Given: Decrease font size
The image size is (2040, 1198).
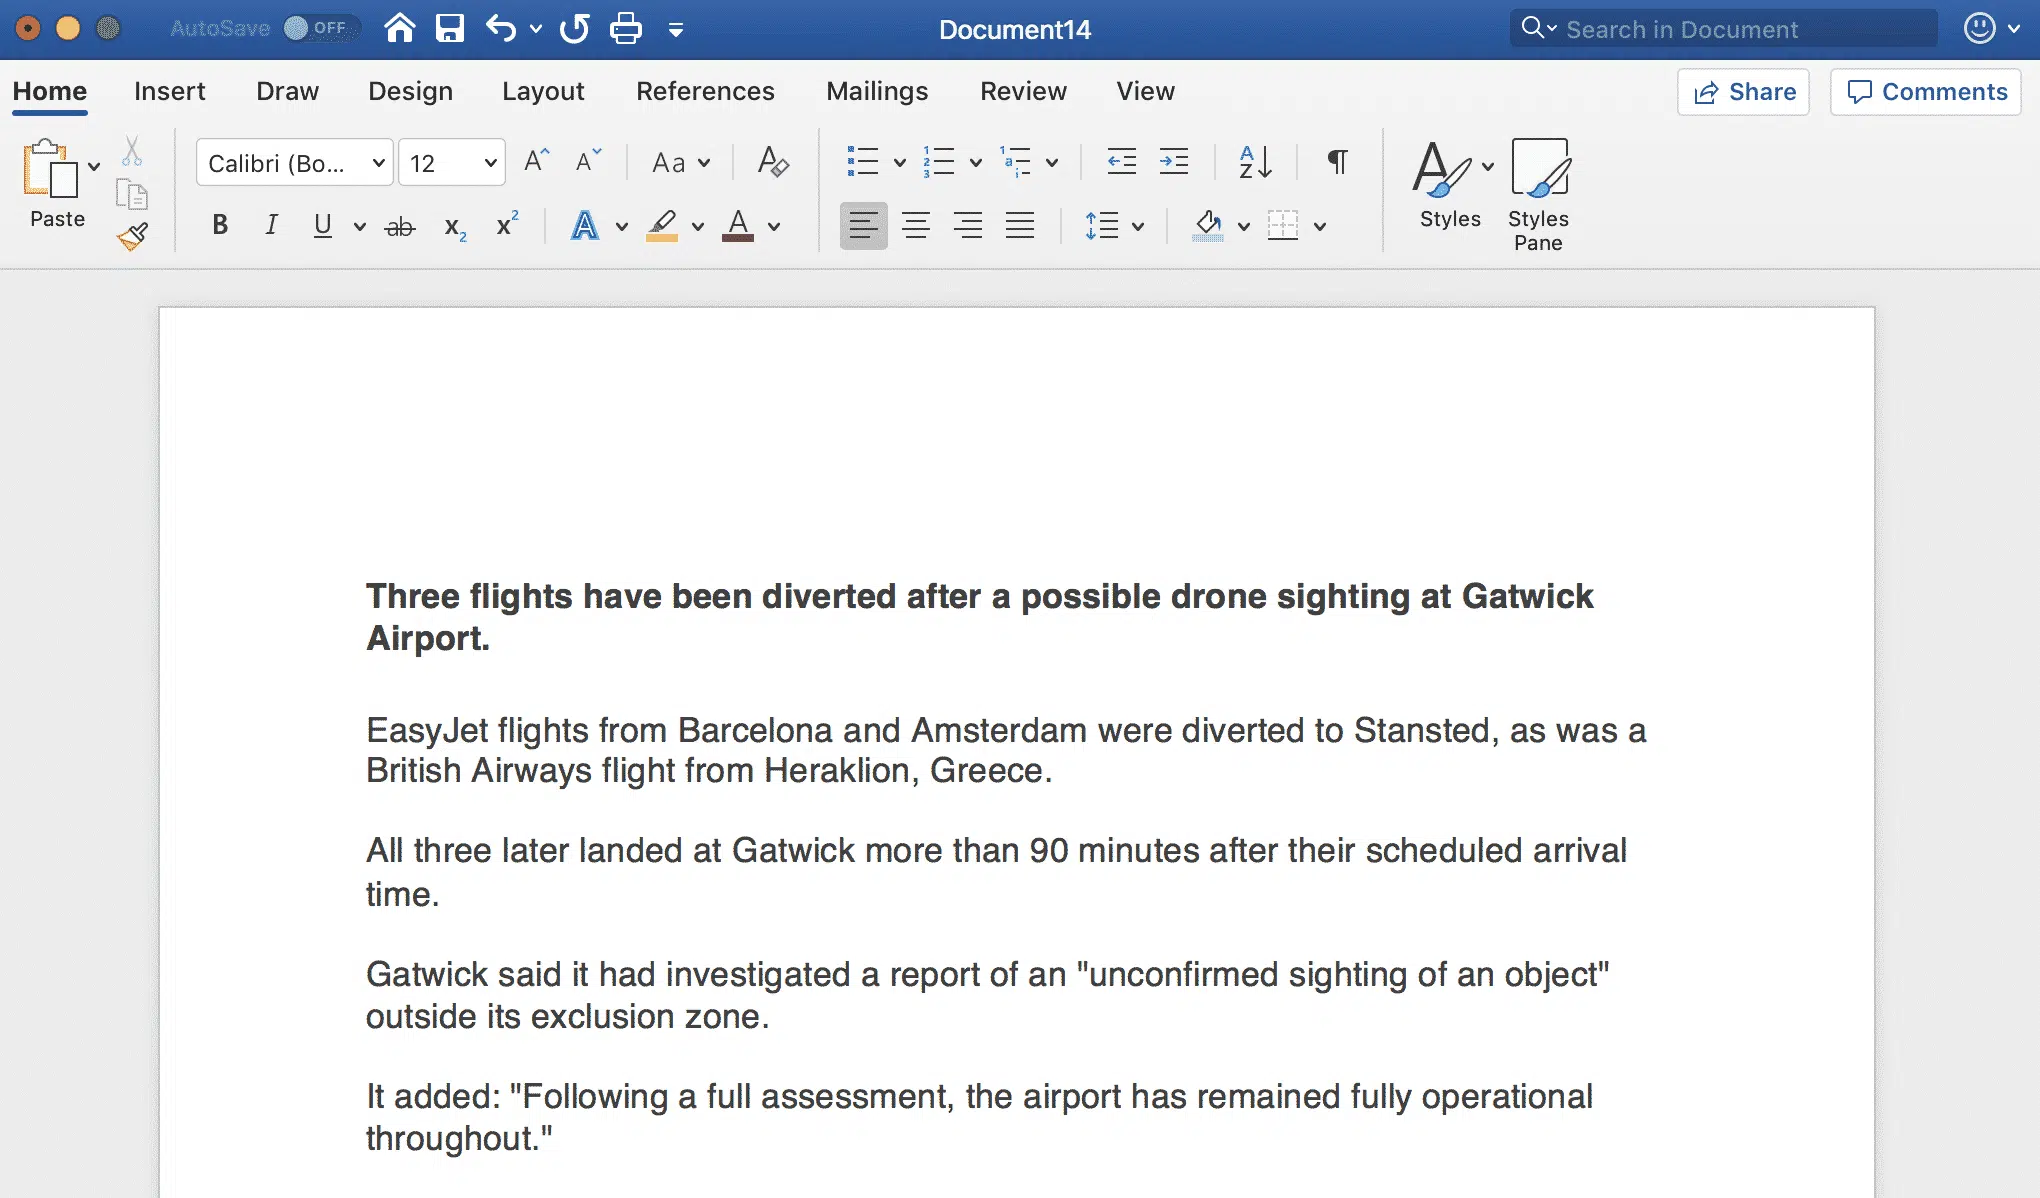Looking at the screenshot, I should tap(589, 161).
